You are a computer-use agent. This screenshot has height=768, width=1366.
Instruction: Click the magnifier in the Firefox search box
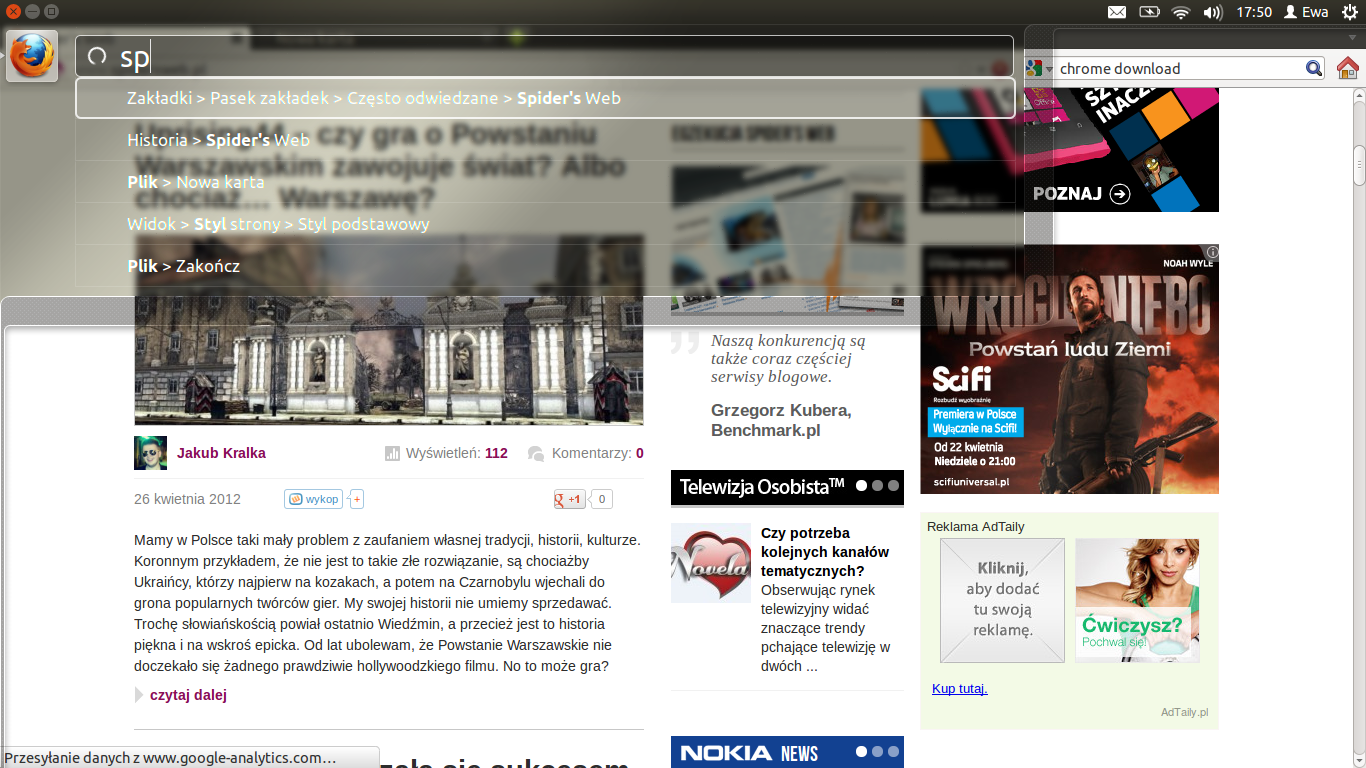tap(1314, 68)
